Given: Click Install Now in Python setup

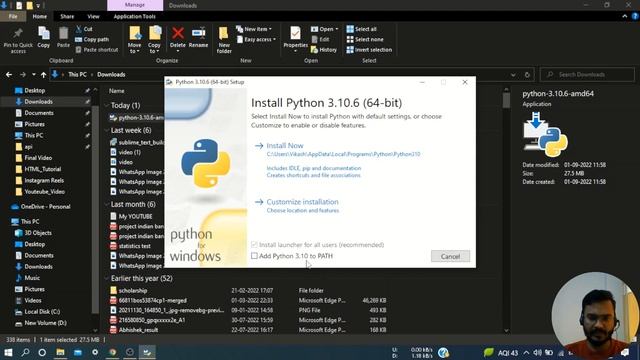Looking at the screenshot, I should tap(285, 146).
